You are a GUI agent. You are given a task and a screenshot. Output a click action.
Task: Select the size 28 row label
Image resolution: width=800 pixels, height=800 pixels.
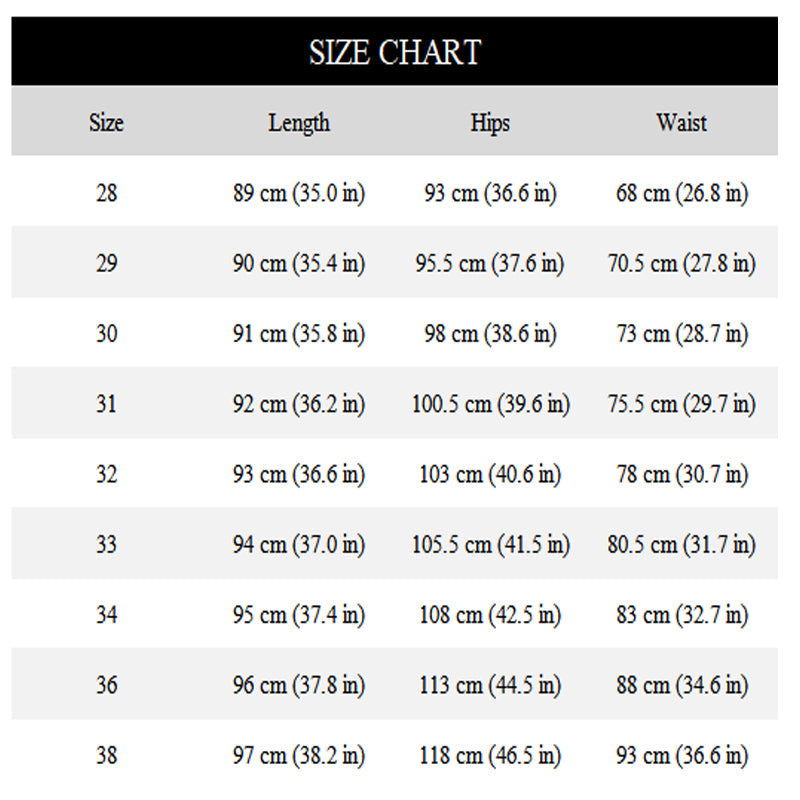point(106,193)
